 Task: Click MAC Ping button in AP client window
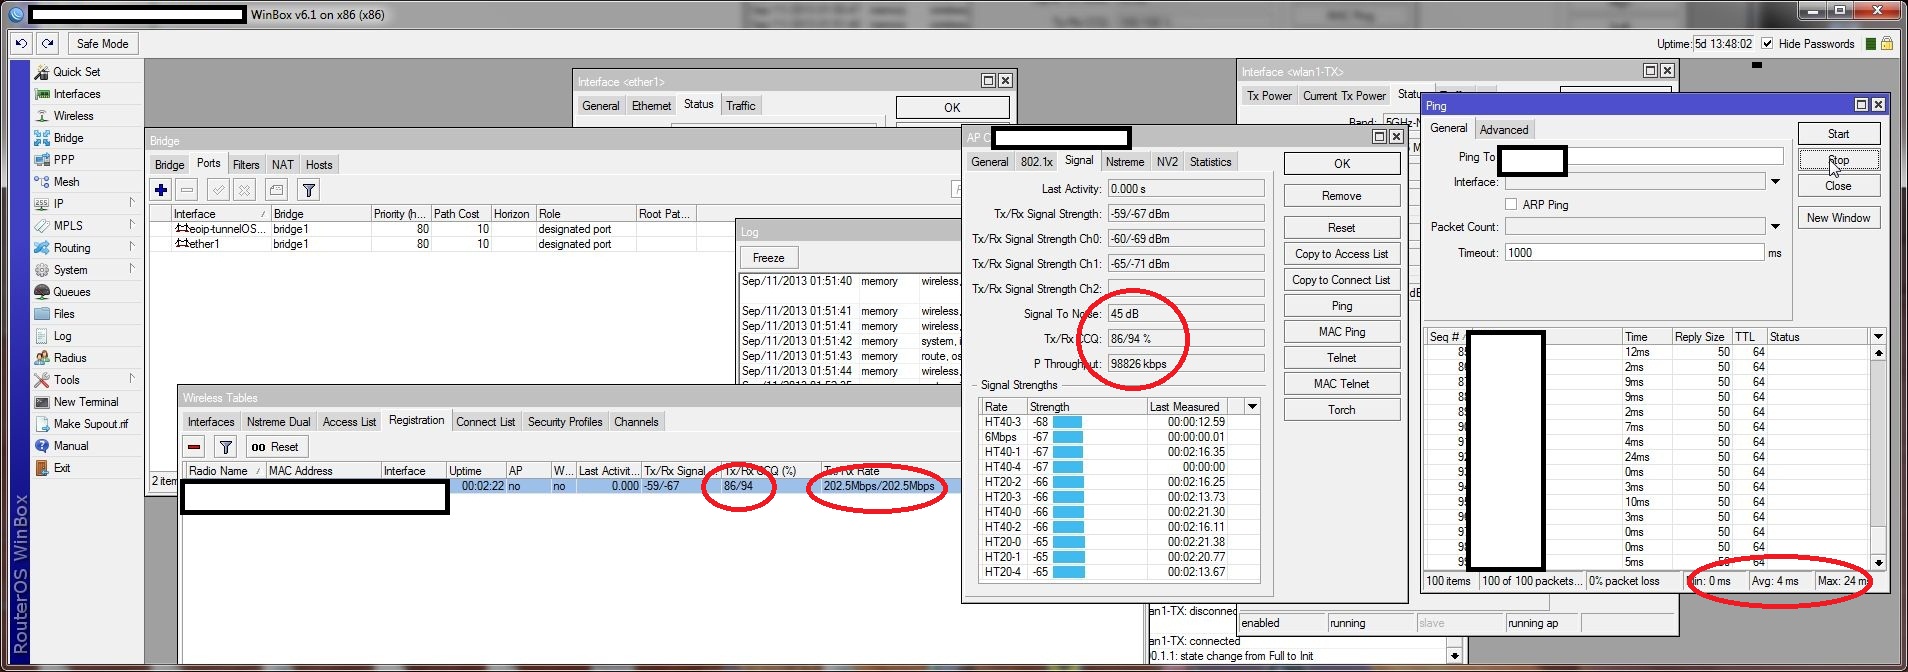point(1341,332)
